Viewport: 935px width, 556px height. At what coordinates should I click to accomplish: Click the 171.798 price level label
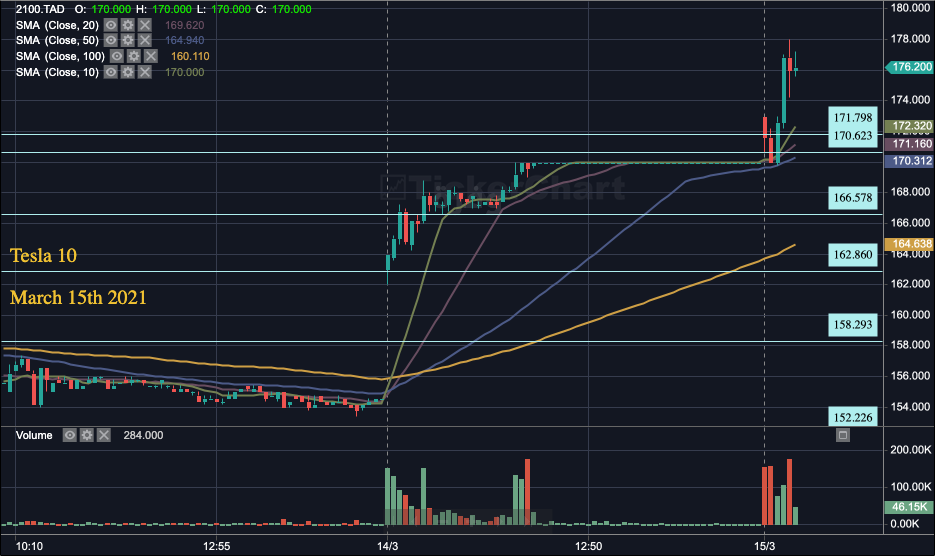coord(853,118)
